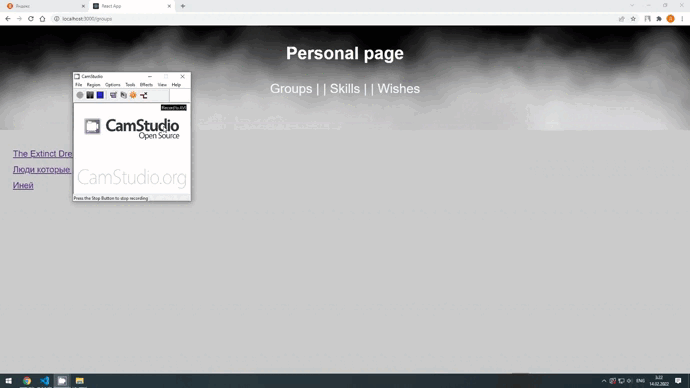The width and height of the screenshot is (690, 388).
Task: Open Windows notification center
Action: pyautogui.click(x=678, y=381)
